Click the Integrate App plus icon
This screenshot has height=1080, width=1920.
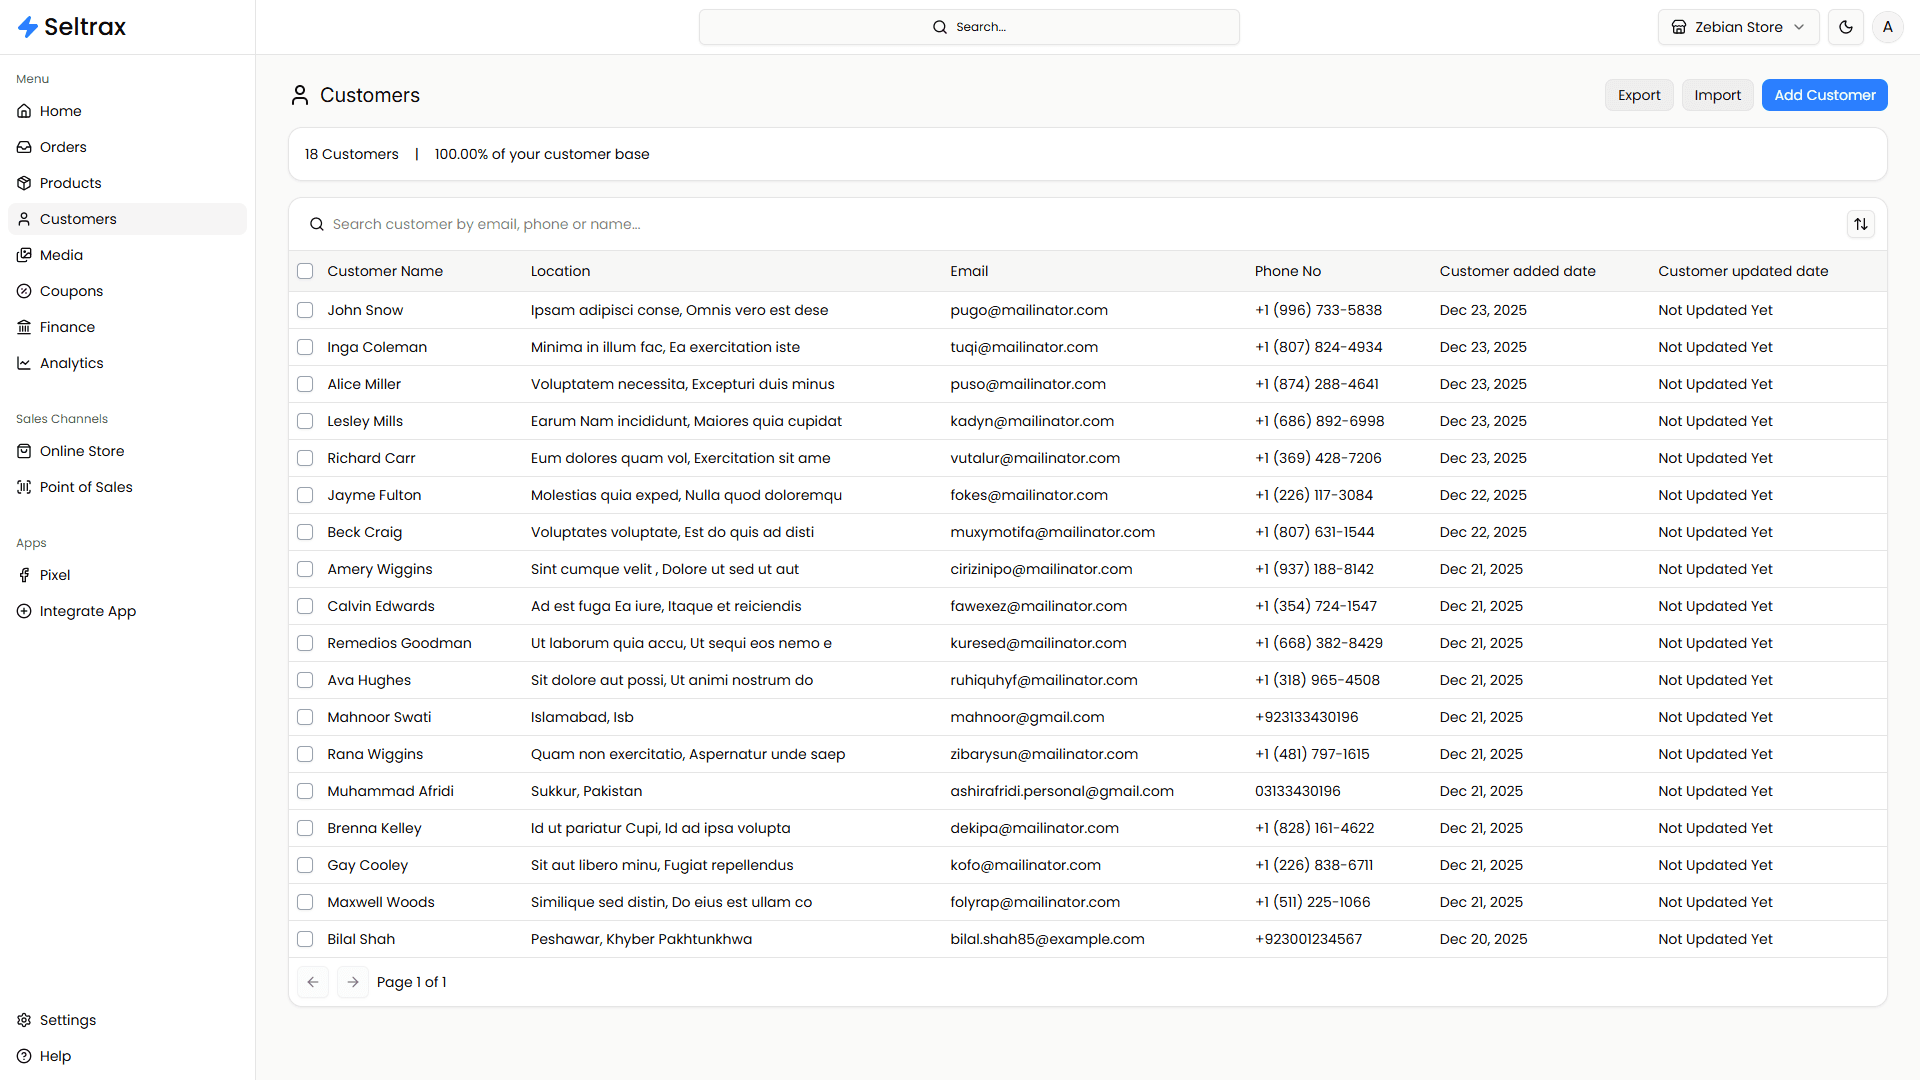pos(24,611)
